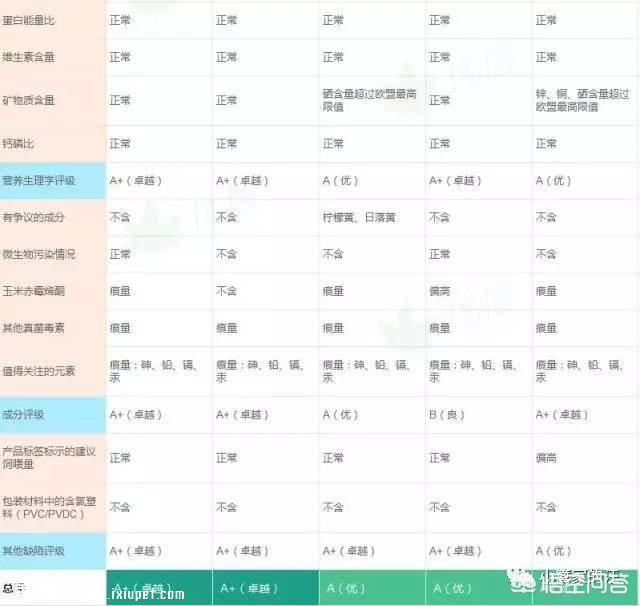Image resolution: width=640 pixels, height=606 pixels.
Task: Select the 矿物质含量 row label
Action: pyautogui.click(x=28, y=100)
